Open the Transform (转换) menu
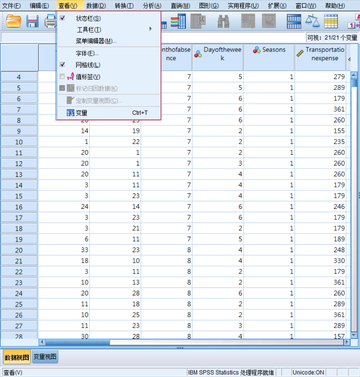 click(124, 6)
